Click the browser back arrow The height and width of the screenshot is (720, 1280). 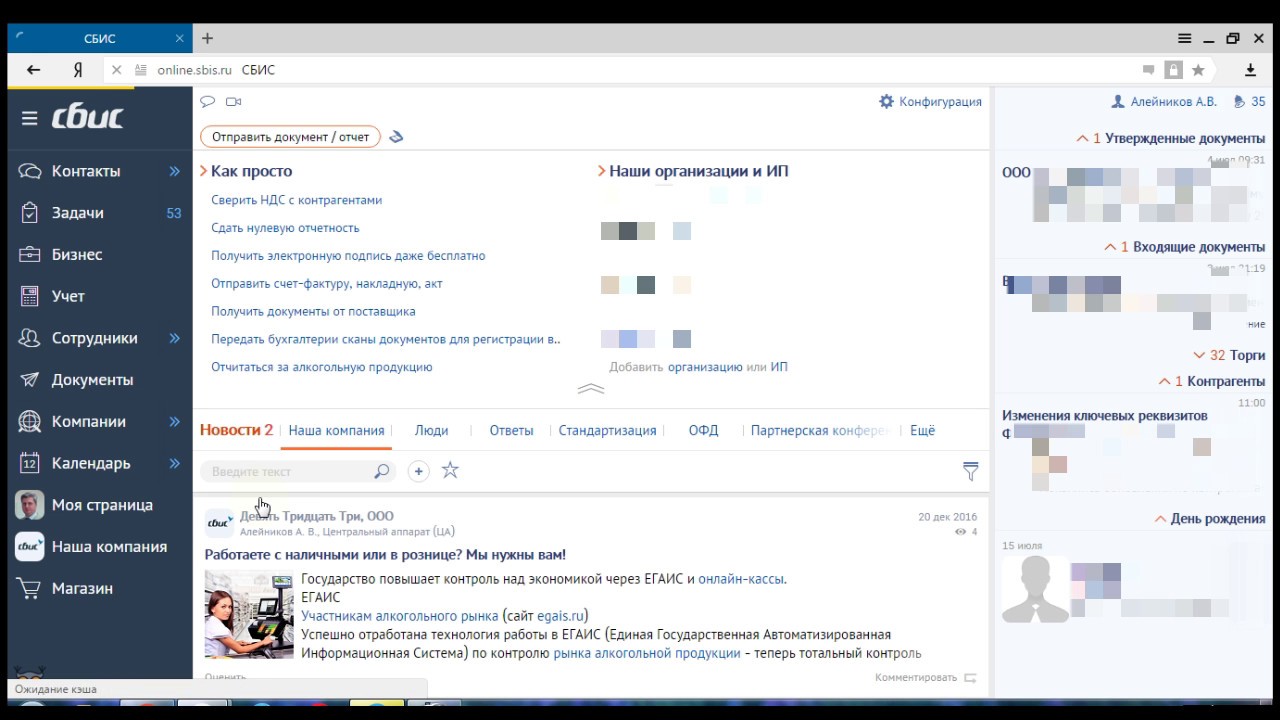34,70
